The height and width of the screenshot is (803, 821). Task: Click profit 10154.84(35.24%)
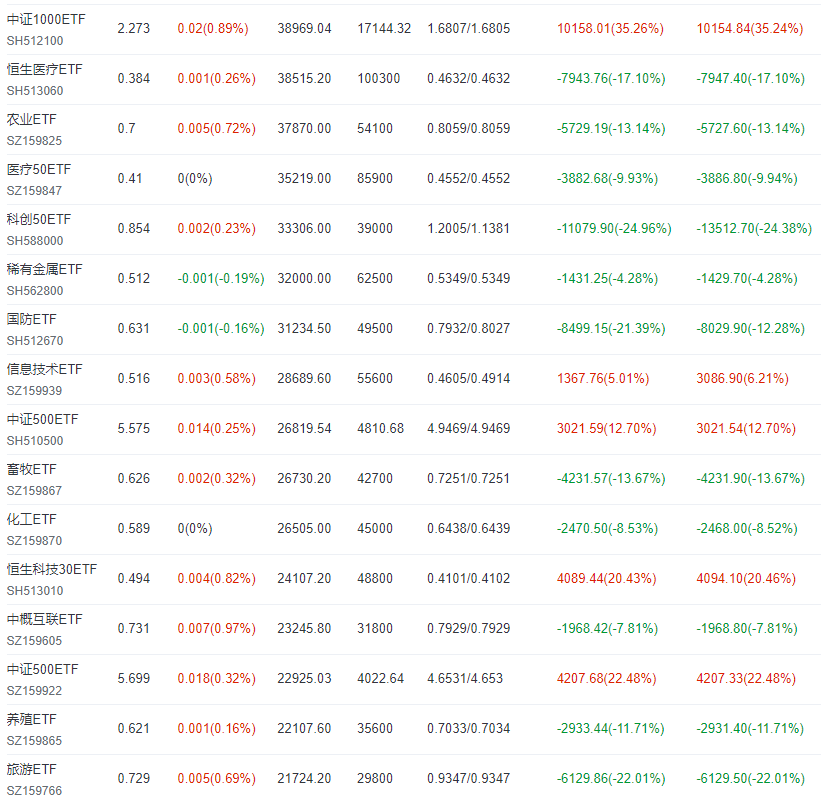749,28
